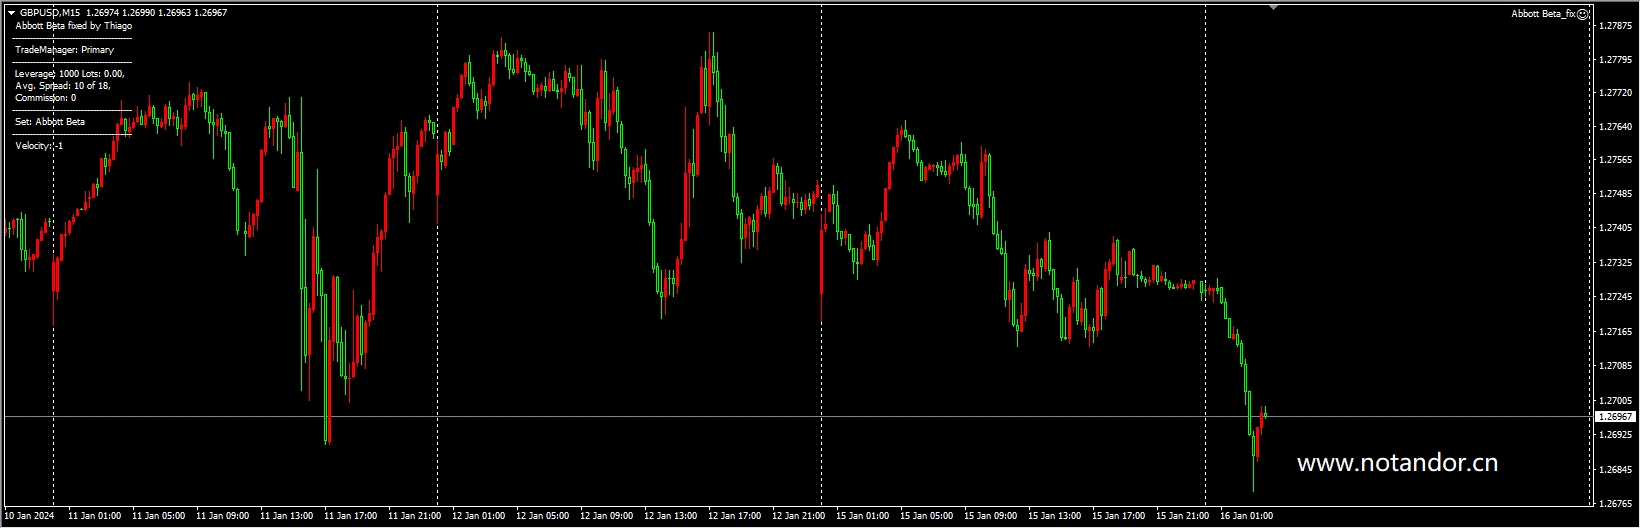Click price scale value 1.27640
Viewport: 1641px width, 529px height.
click(1616, 127)
